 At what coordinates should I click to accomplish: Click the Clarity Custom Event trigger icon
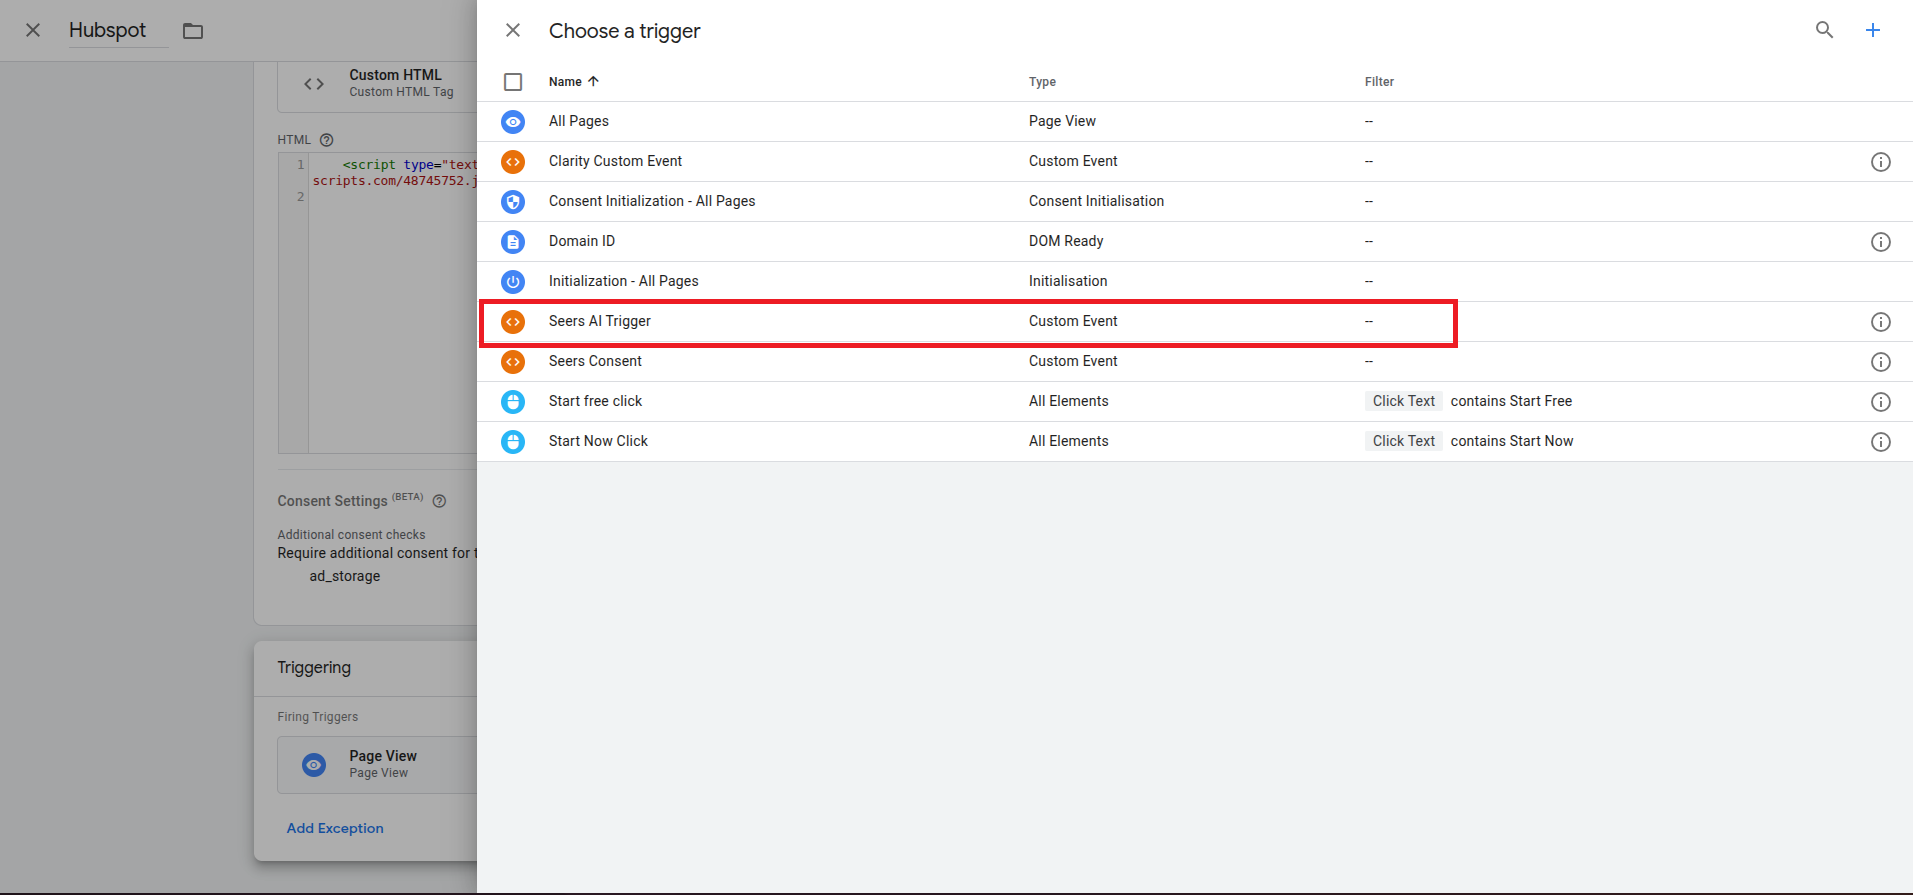coord(513,162)
